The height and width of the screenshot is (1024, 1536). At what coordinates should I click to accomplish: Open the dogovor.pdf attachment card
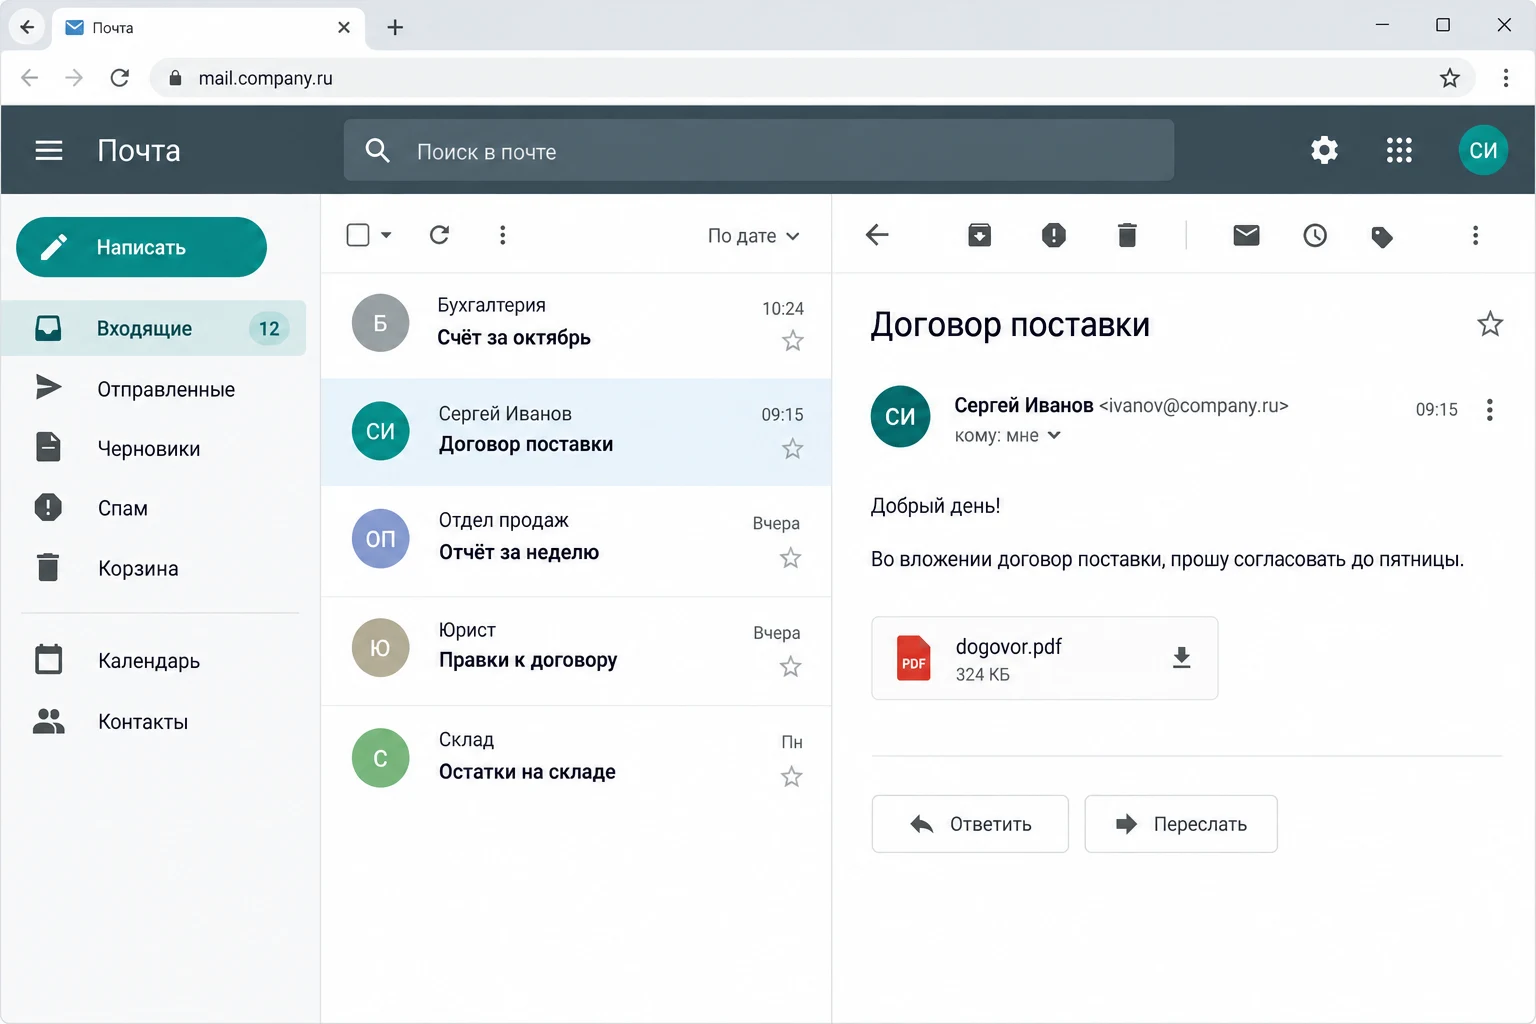(1045, 658)
